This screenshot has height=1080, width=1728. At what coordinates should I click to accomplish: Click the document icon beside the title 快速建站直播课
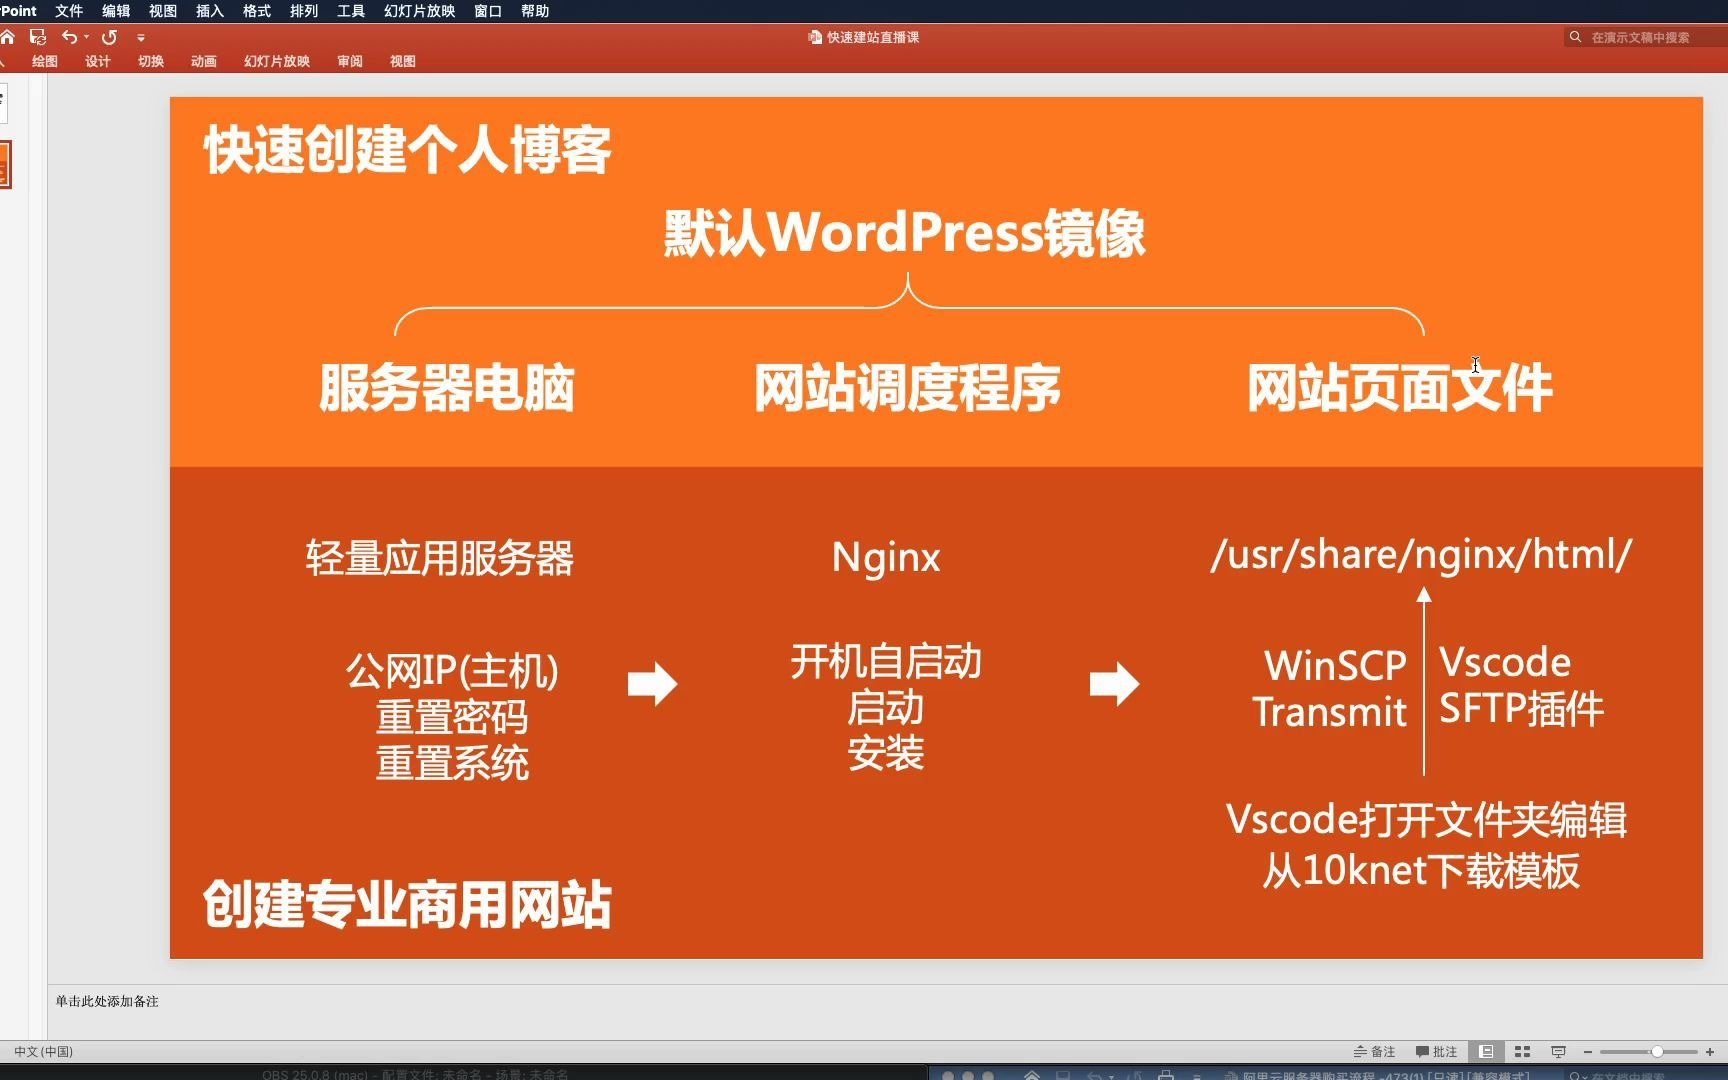pos(815,37)
